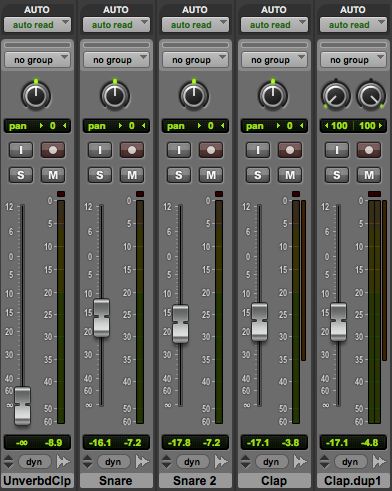392x491 pixels.
Task: Solo the Clap track
Action: pyautogui.click(x=258, y=175)
